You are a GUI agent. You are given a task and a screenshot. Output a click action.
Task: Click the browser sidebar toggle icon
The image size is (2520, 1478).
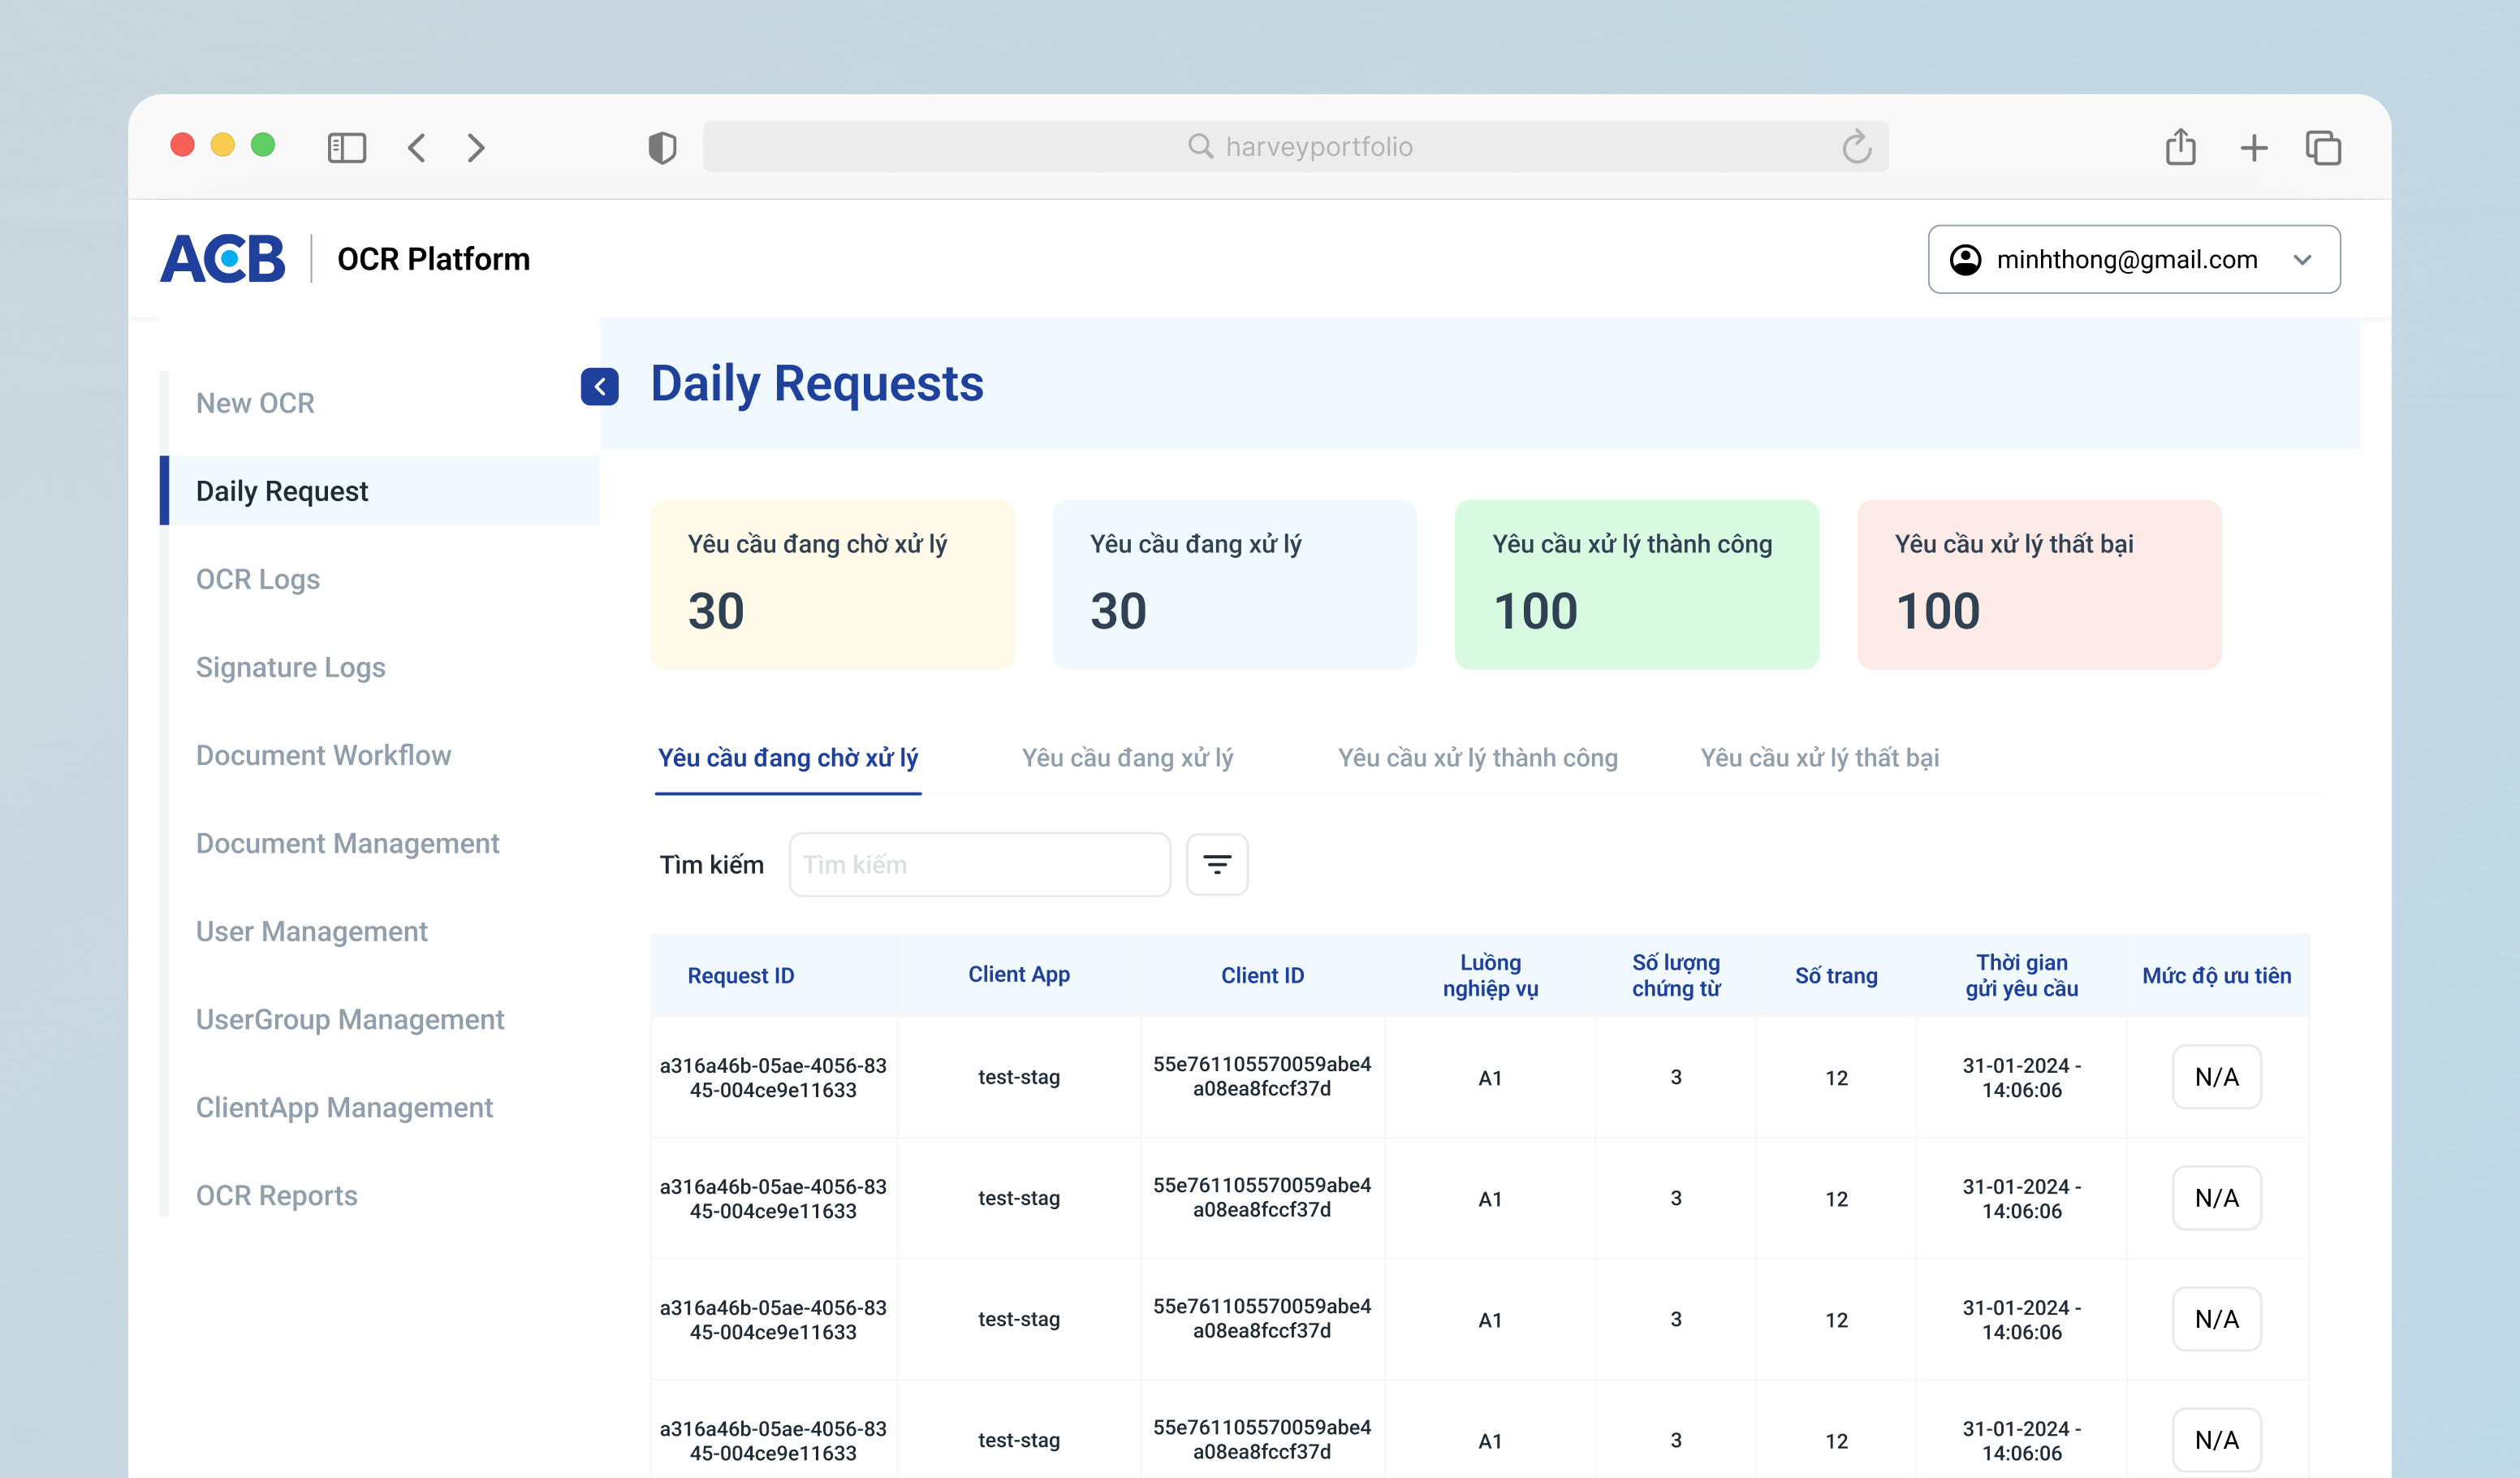click(x=346, y=148)
